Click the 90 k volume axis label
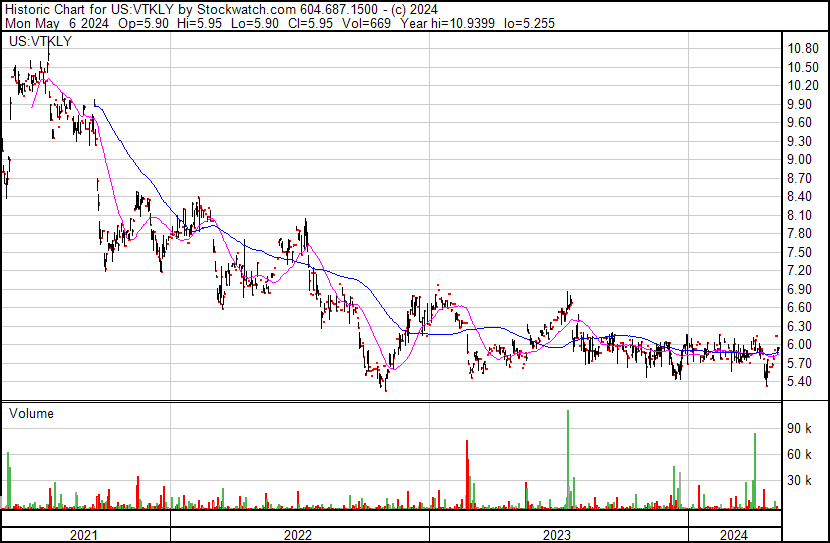The image size is (830, 543). (x=799, y=429)
